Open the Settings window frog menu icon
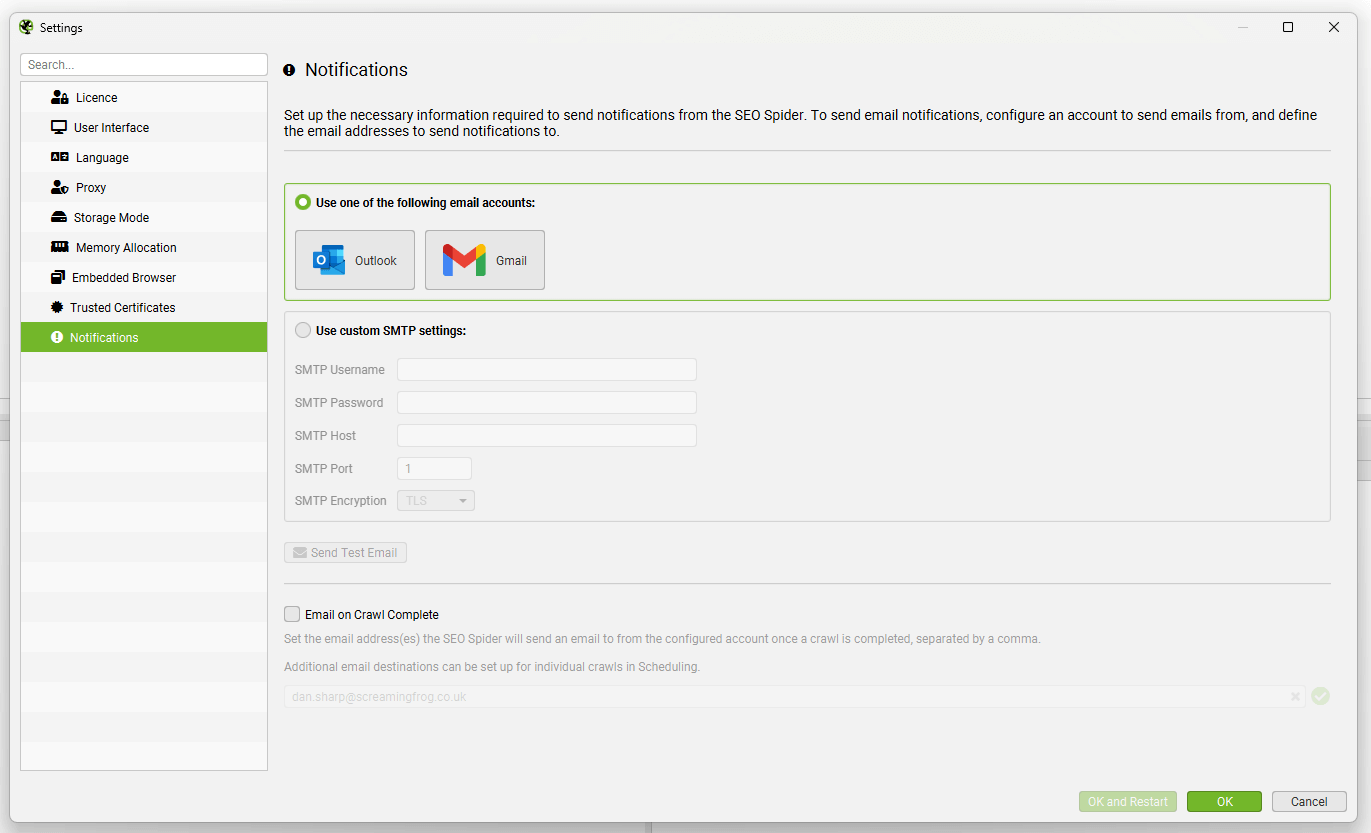Screen dimensions: 1371x833 [x=24, y=27]
